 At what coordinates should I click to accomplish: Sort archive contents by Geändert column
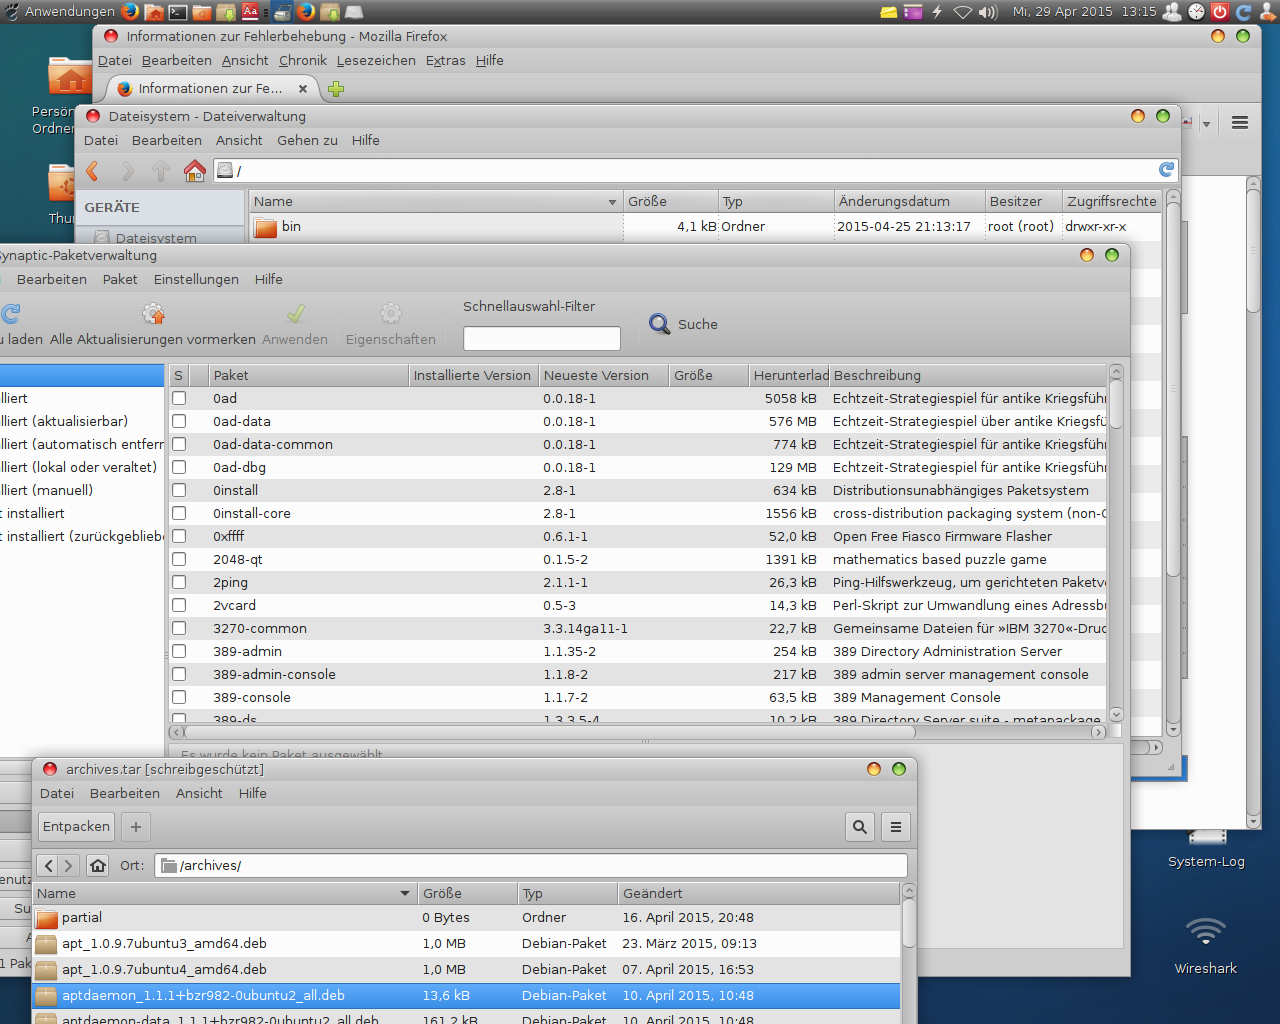tap(758, 893)
